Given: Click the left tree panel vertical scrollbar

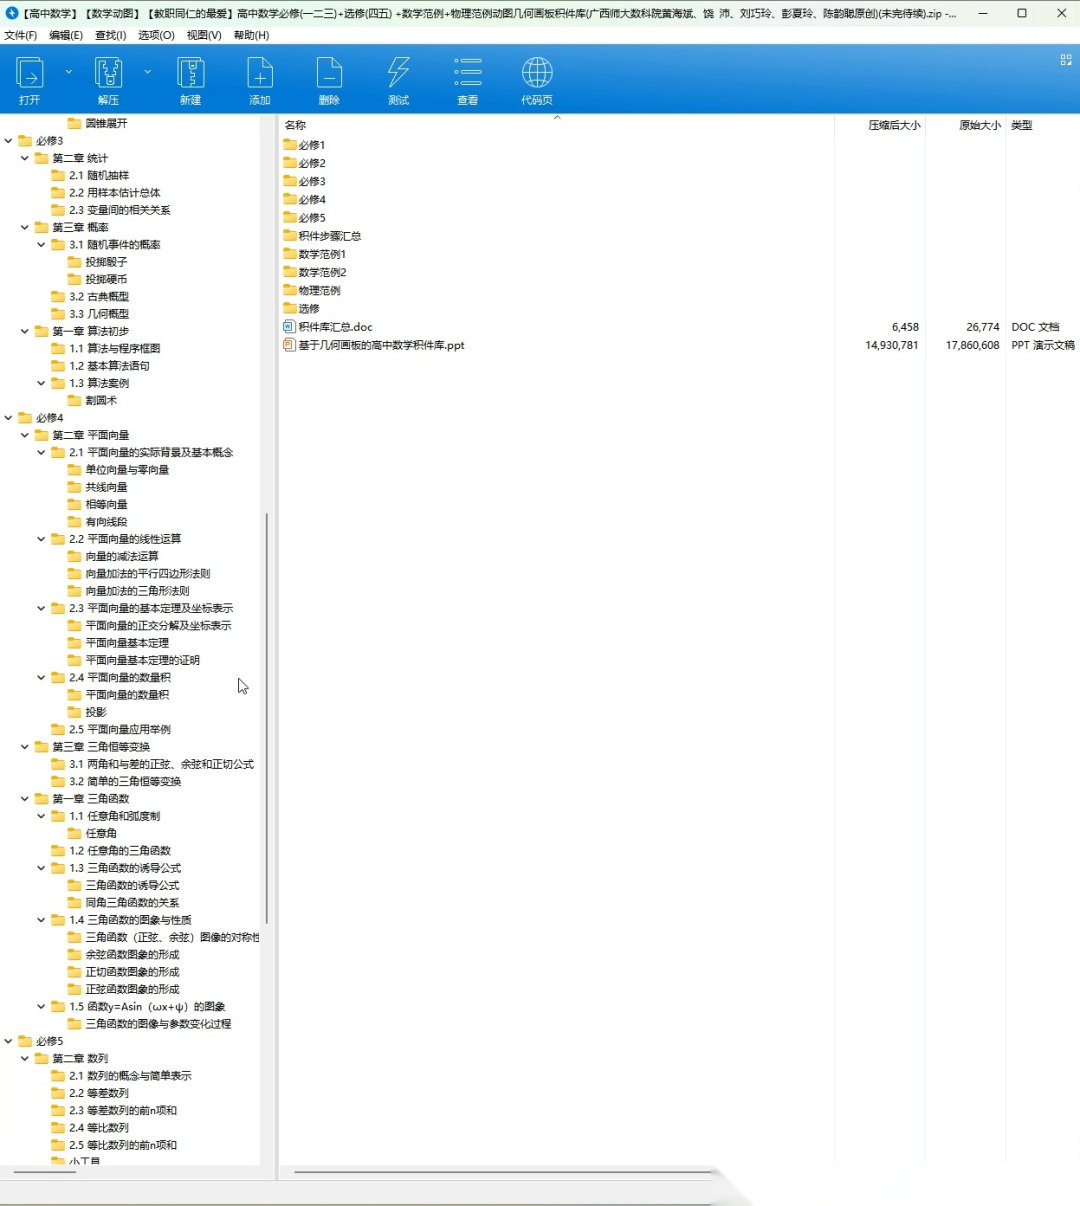Looking at the screenshot, I should tap(267, 718).
